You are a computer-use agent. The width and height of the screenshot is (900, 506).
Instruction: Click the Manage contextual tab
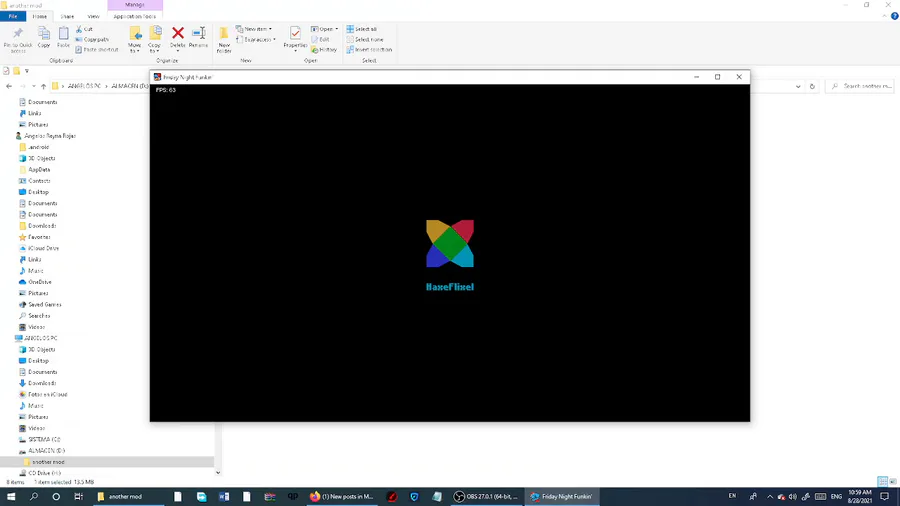point(135,5)
